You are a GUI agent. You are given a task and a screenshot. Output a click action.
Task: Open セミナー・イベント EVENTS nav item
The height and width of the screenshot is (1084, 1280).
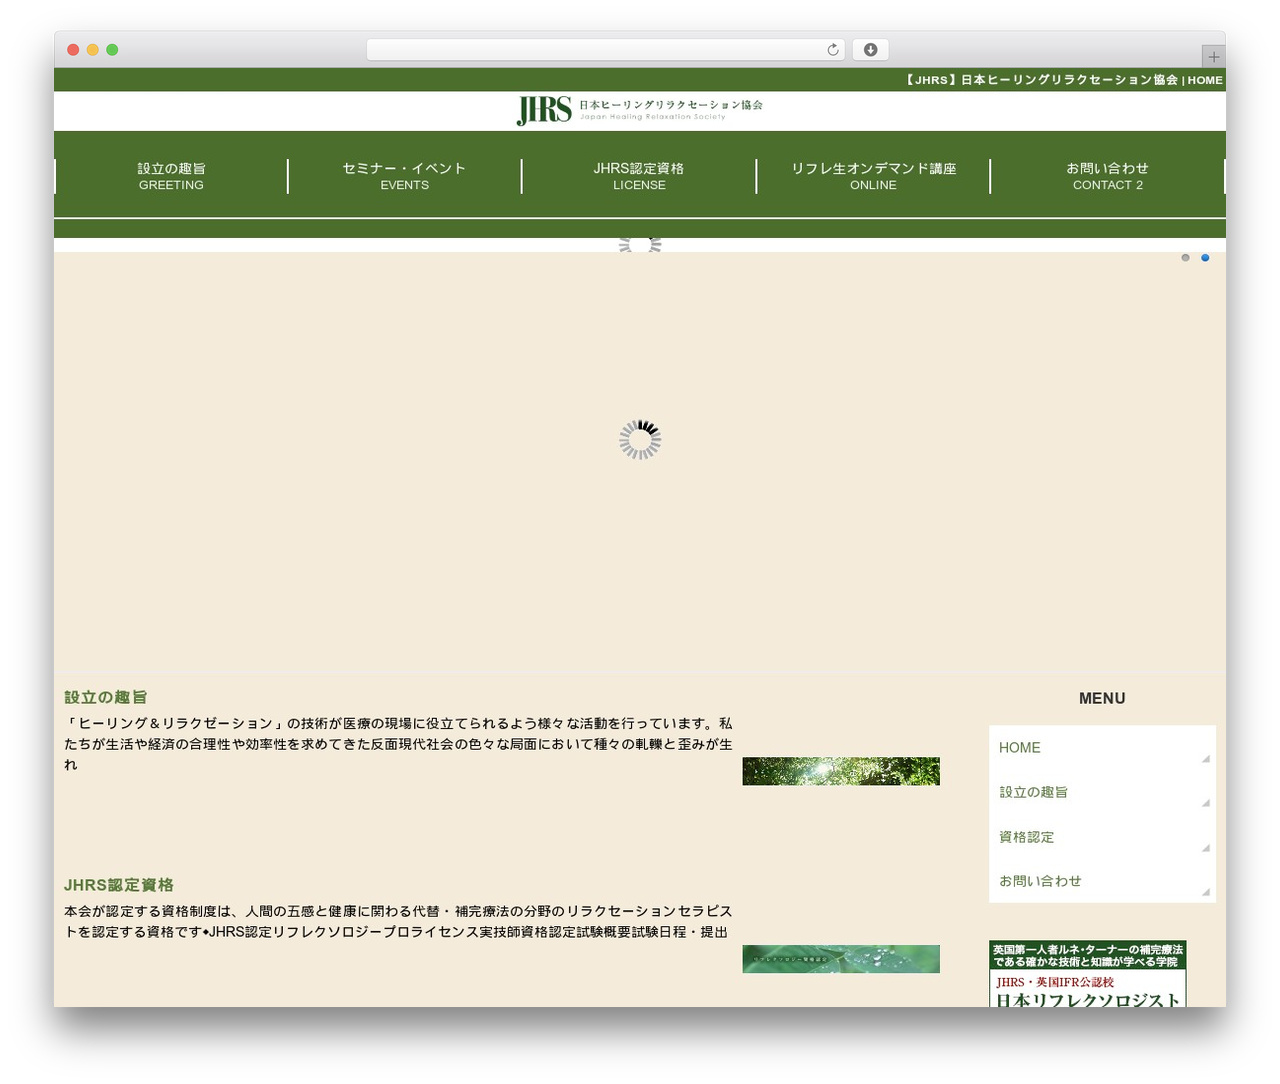(404, 176)
